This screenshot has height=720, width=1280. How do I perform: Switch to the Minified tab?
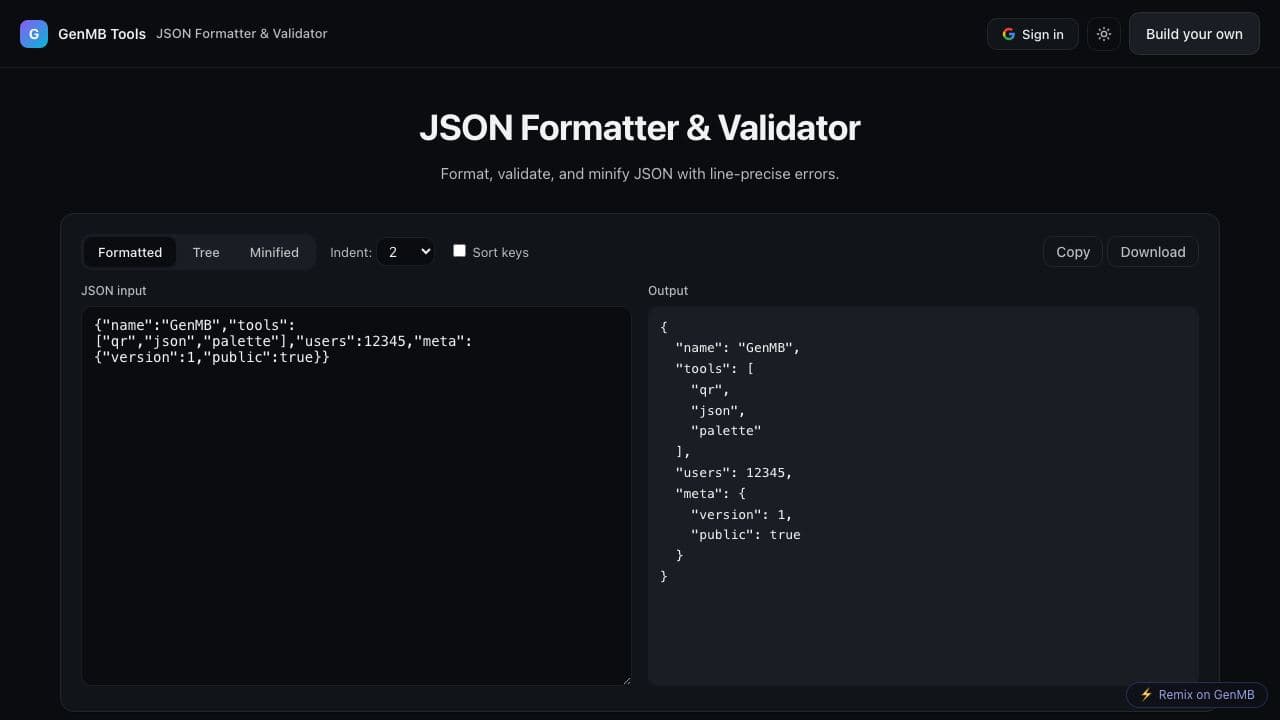pos(274,252)
